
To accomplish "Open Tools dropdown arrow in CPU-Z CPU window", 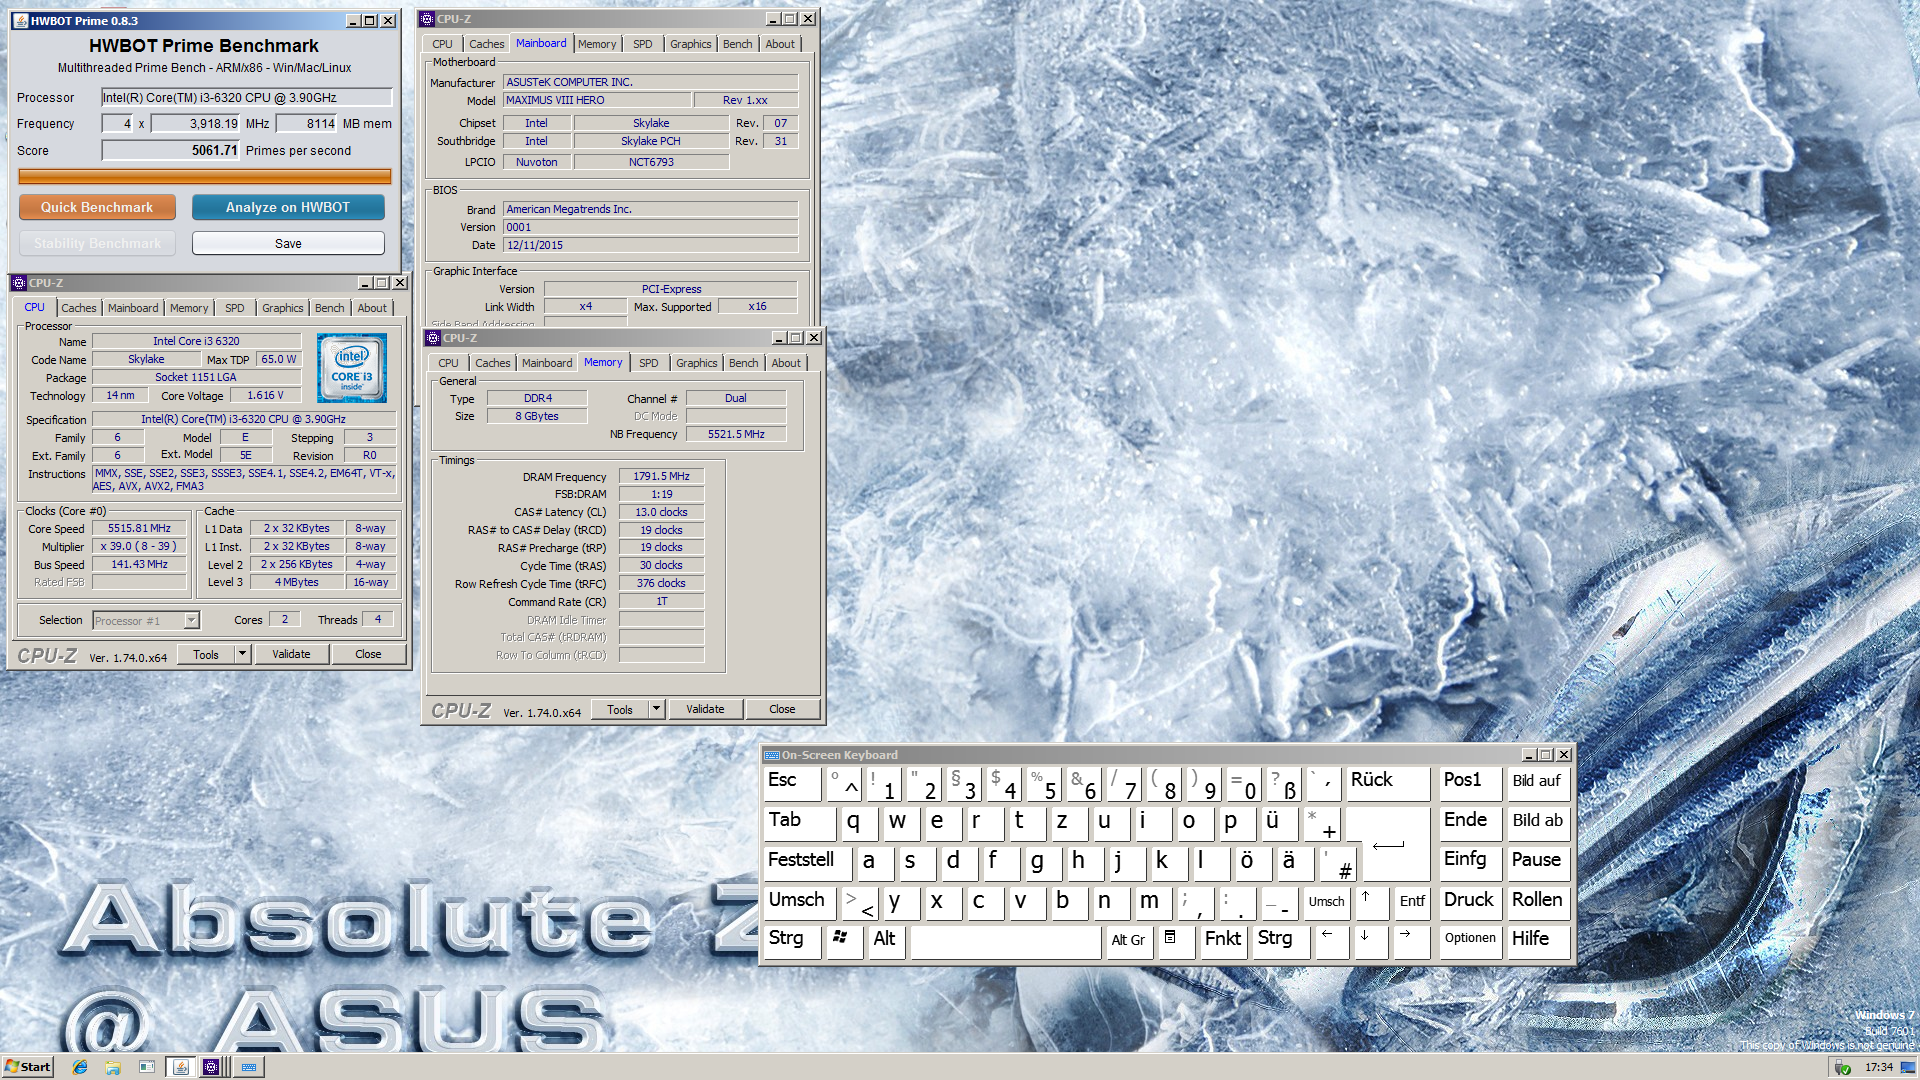I will point(242,654).
